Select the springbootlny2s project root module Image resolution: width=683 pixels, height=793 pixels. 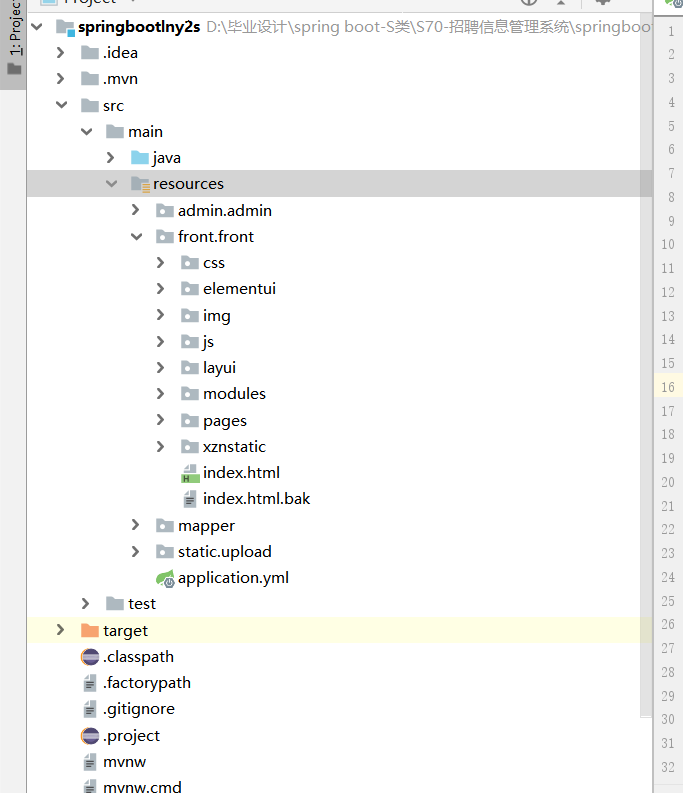(138, 27)
